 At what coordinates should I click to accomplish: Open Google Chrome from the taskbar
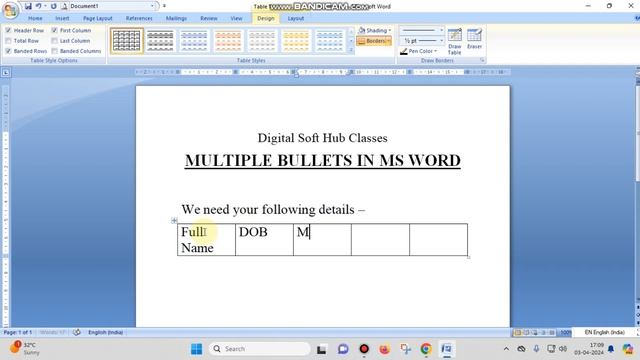coord(426,349)
